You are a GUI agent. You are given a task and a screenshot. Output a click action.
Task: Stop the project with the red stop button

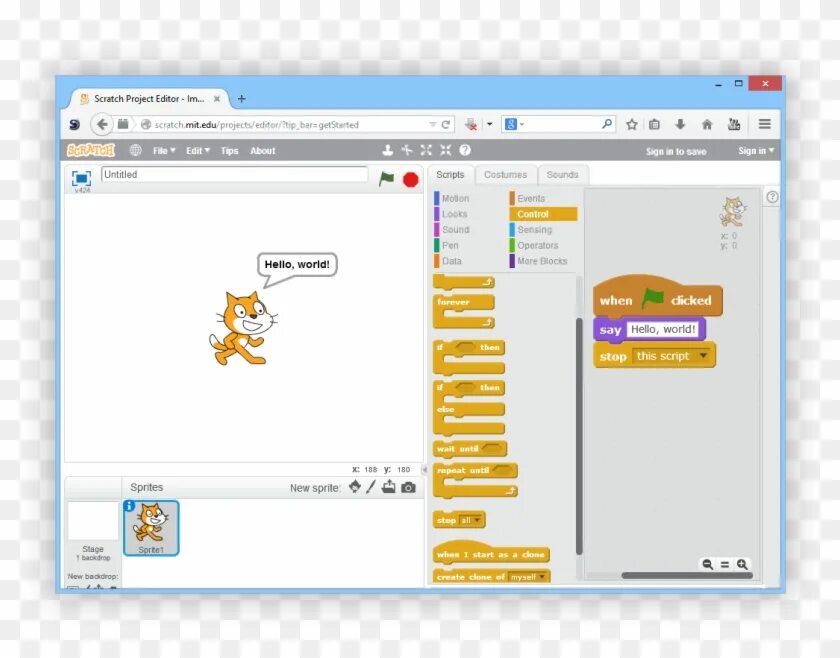tap(411, 180)
